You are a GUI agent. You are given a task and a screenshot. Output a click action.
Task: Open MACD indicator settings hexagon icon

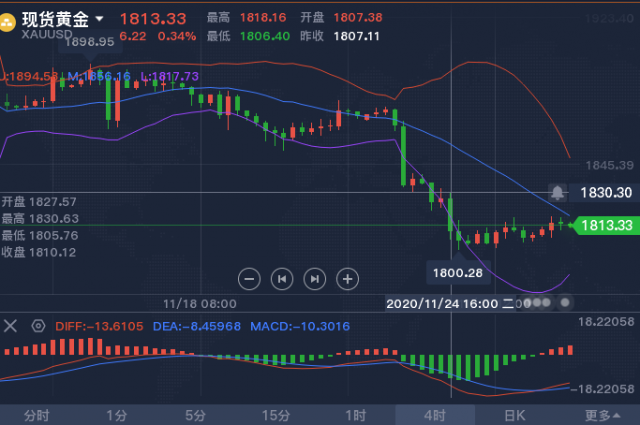(x=38, y=326)
